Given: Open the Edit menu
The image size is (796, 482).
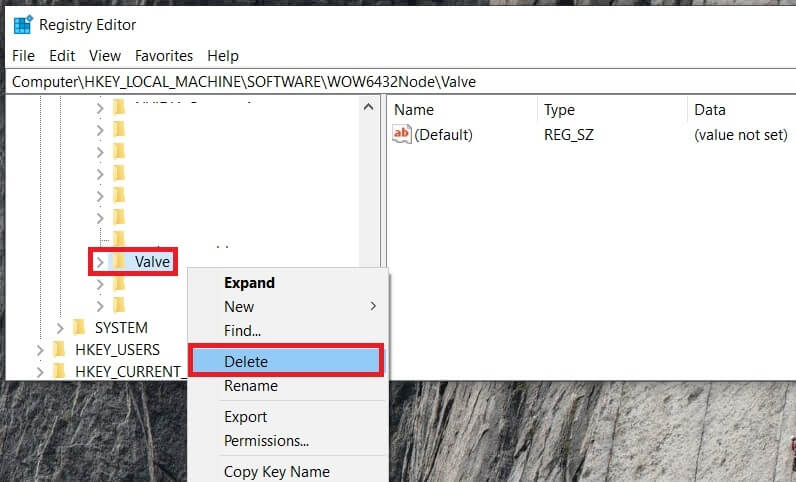Looking at the screenshot, I should (x=62, y=56).
